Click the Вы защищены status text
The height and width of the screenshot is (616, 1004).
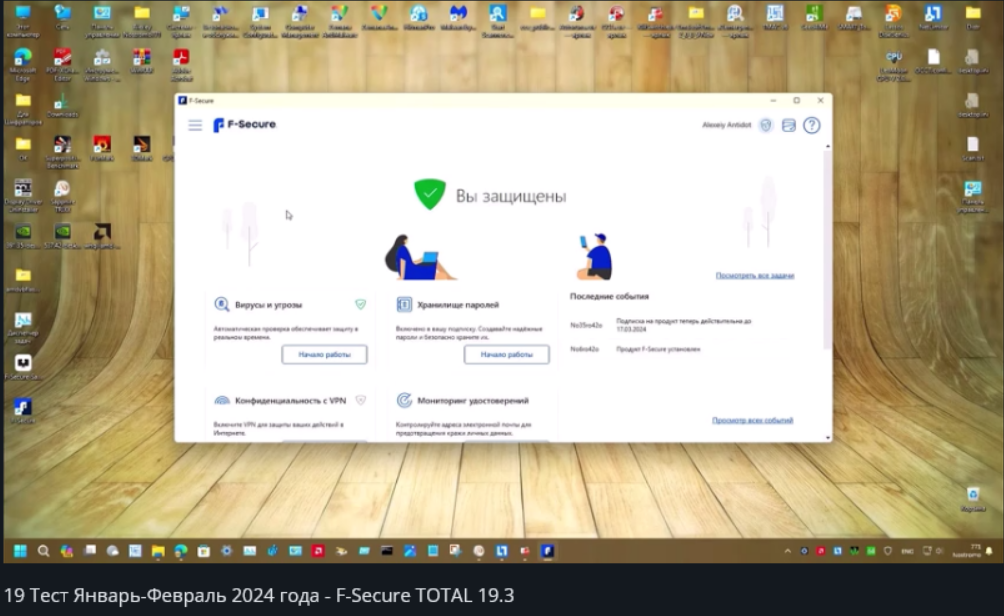click(x=511, y=196)
